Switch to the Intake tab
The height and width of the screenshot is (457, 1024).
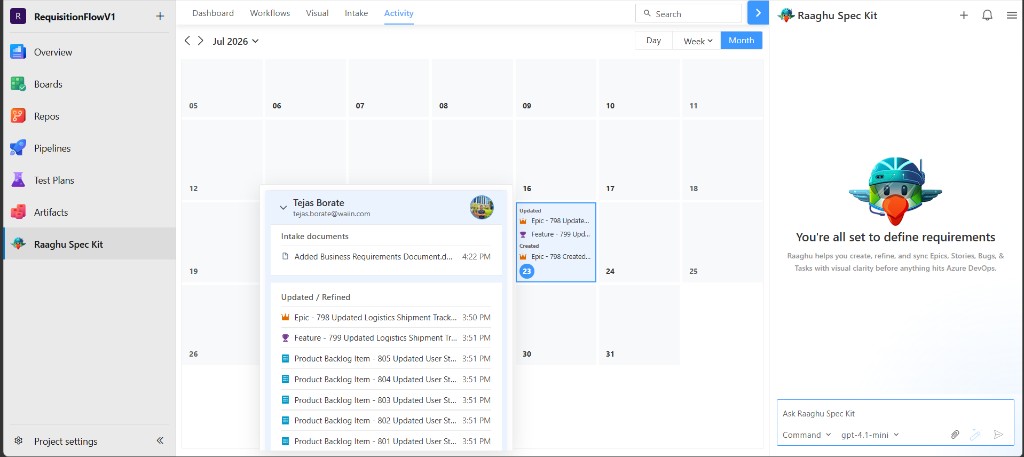357,13
